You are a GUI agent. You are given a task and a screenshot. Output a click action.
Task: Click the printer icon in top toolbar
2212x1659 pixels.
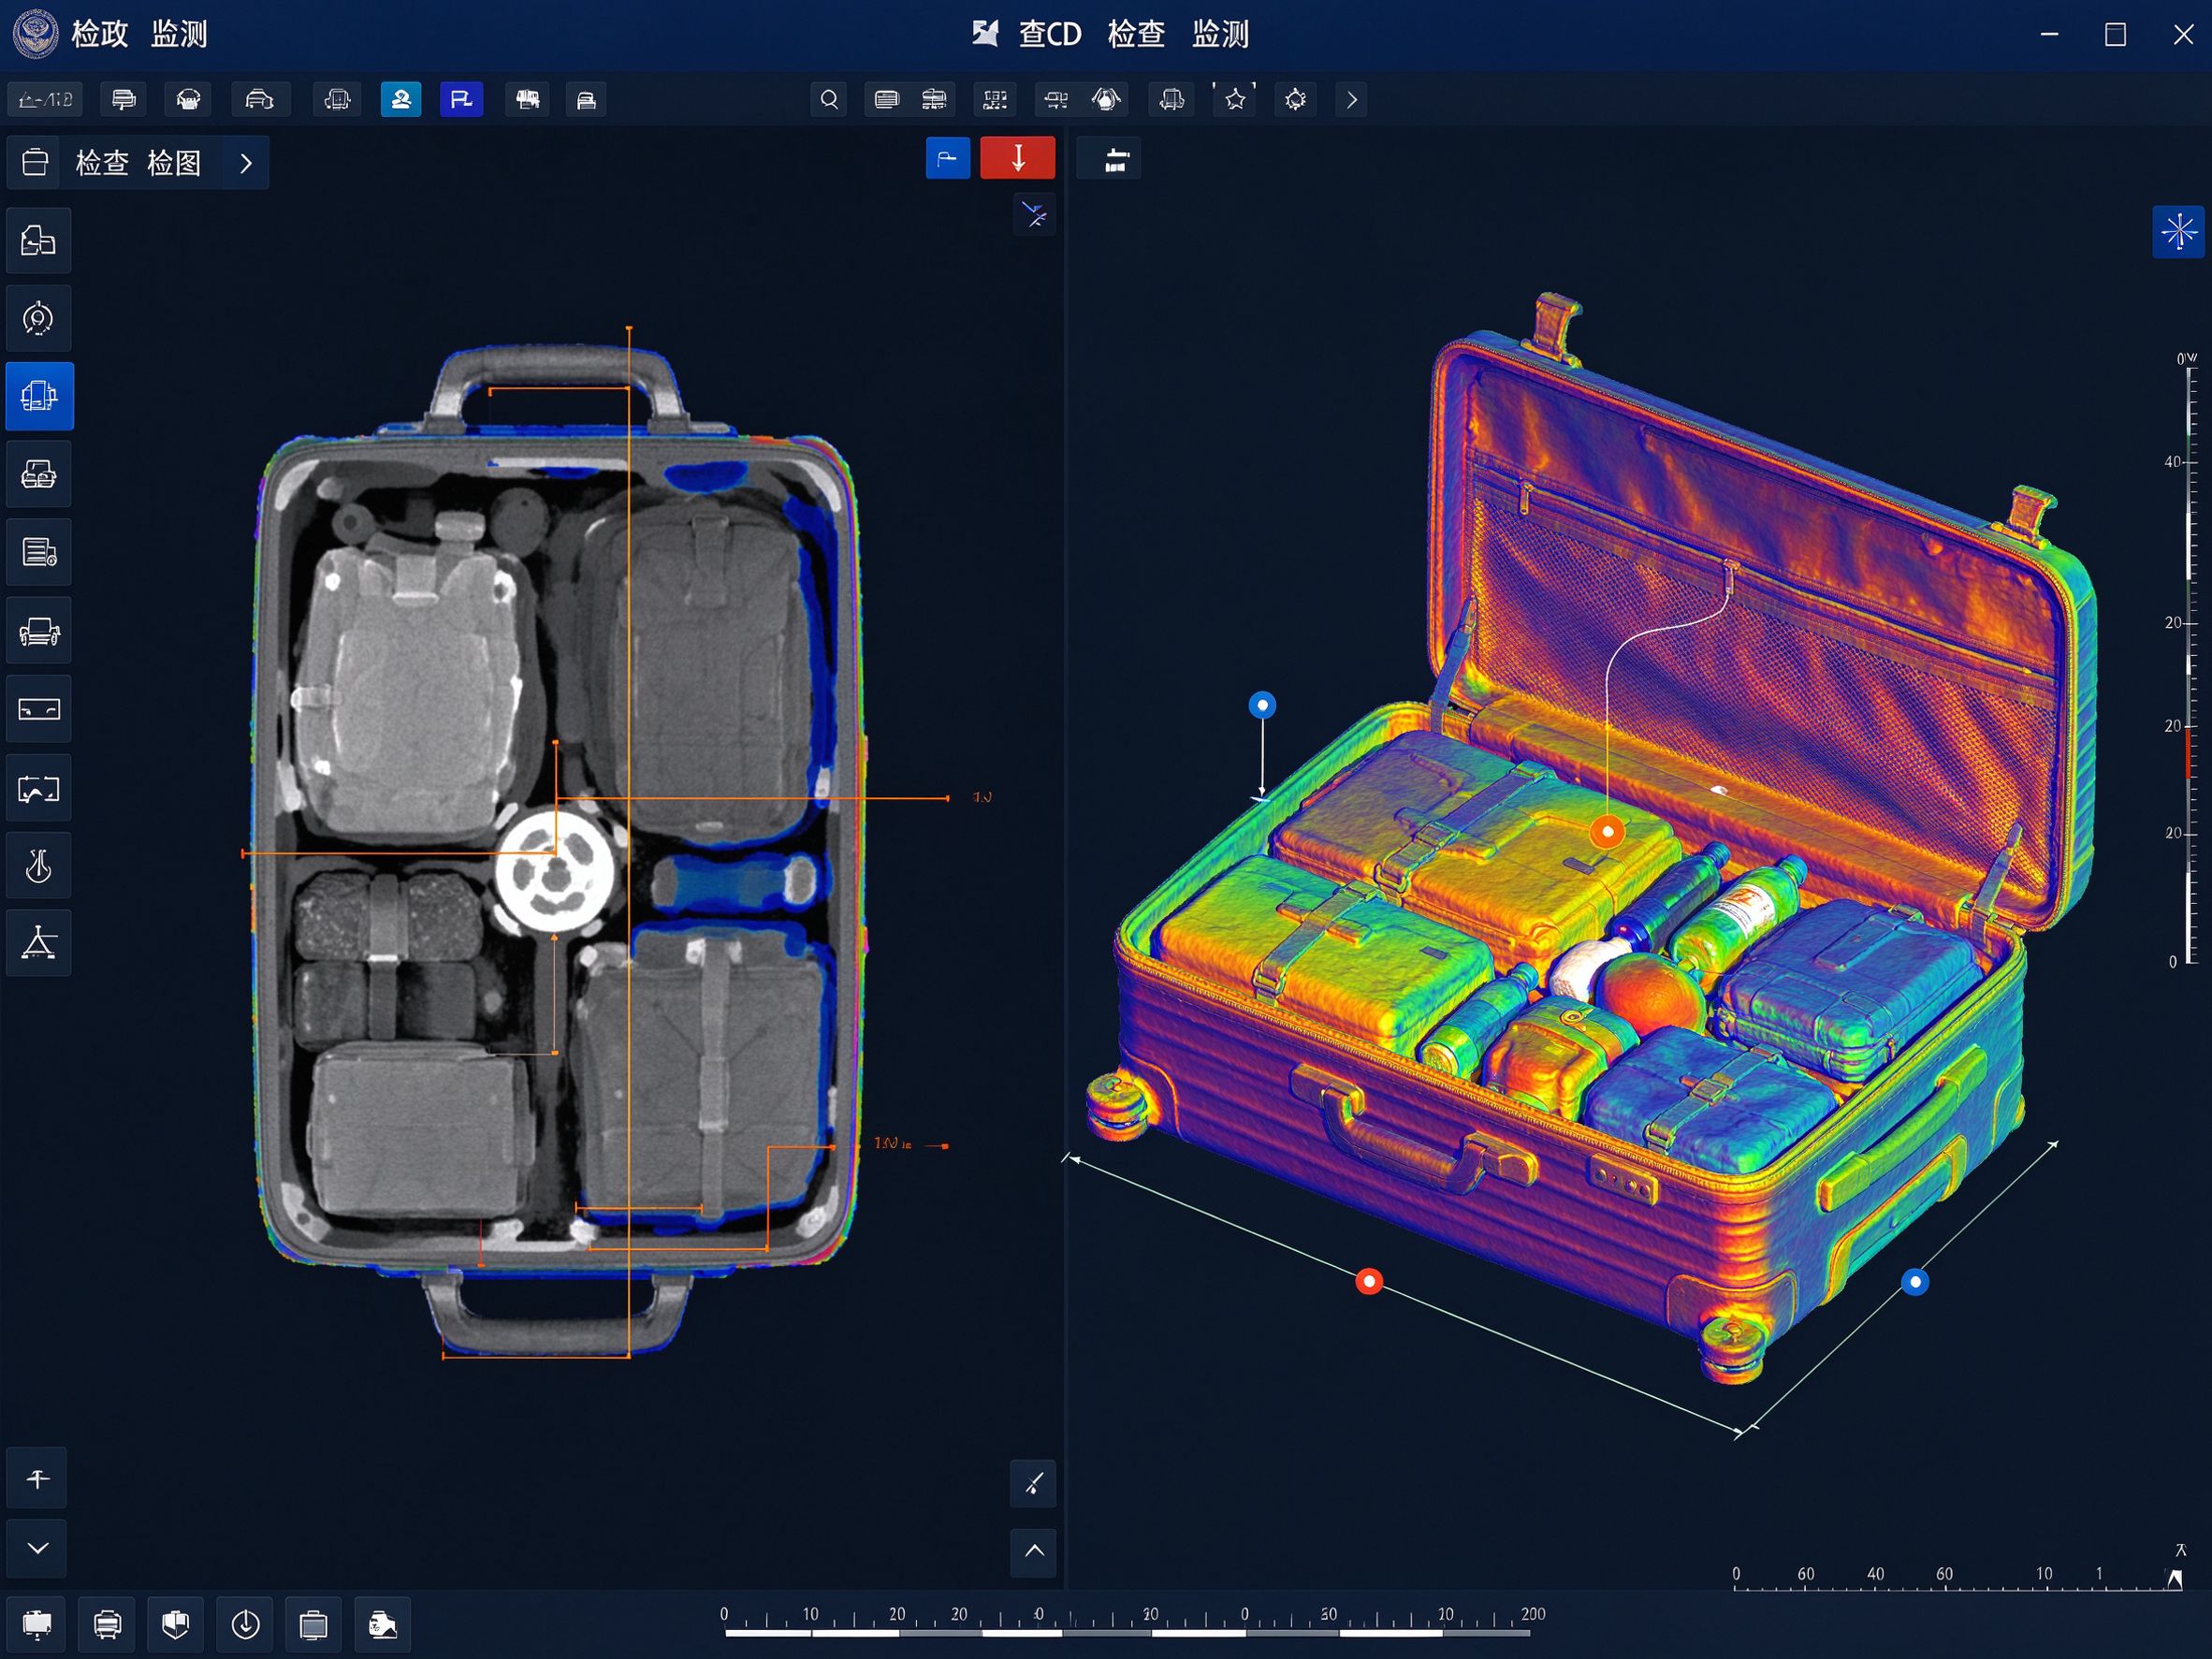(x=123, y=99)
